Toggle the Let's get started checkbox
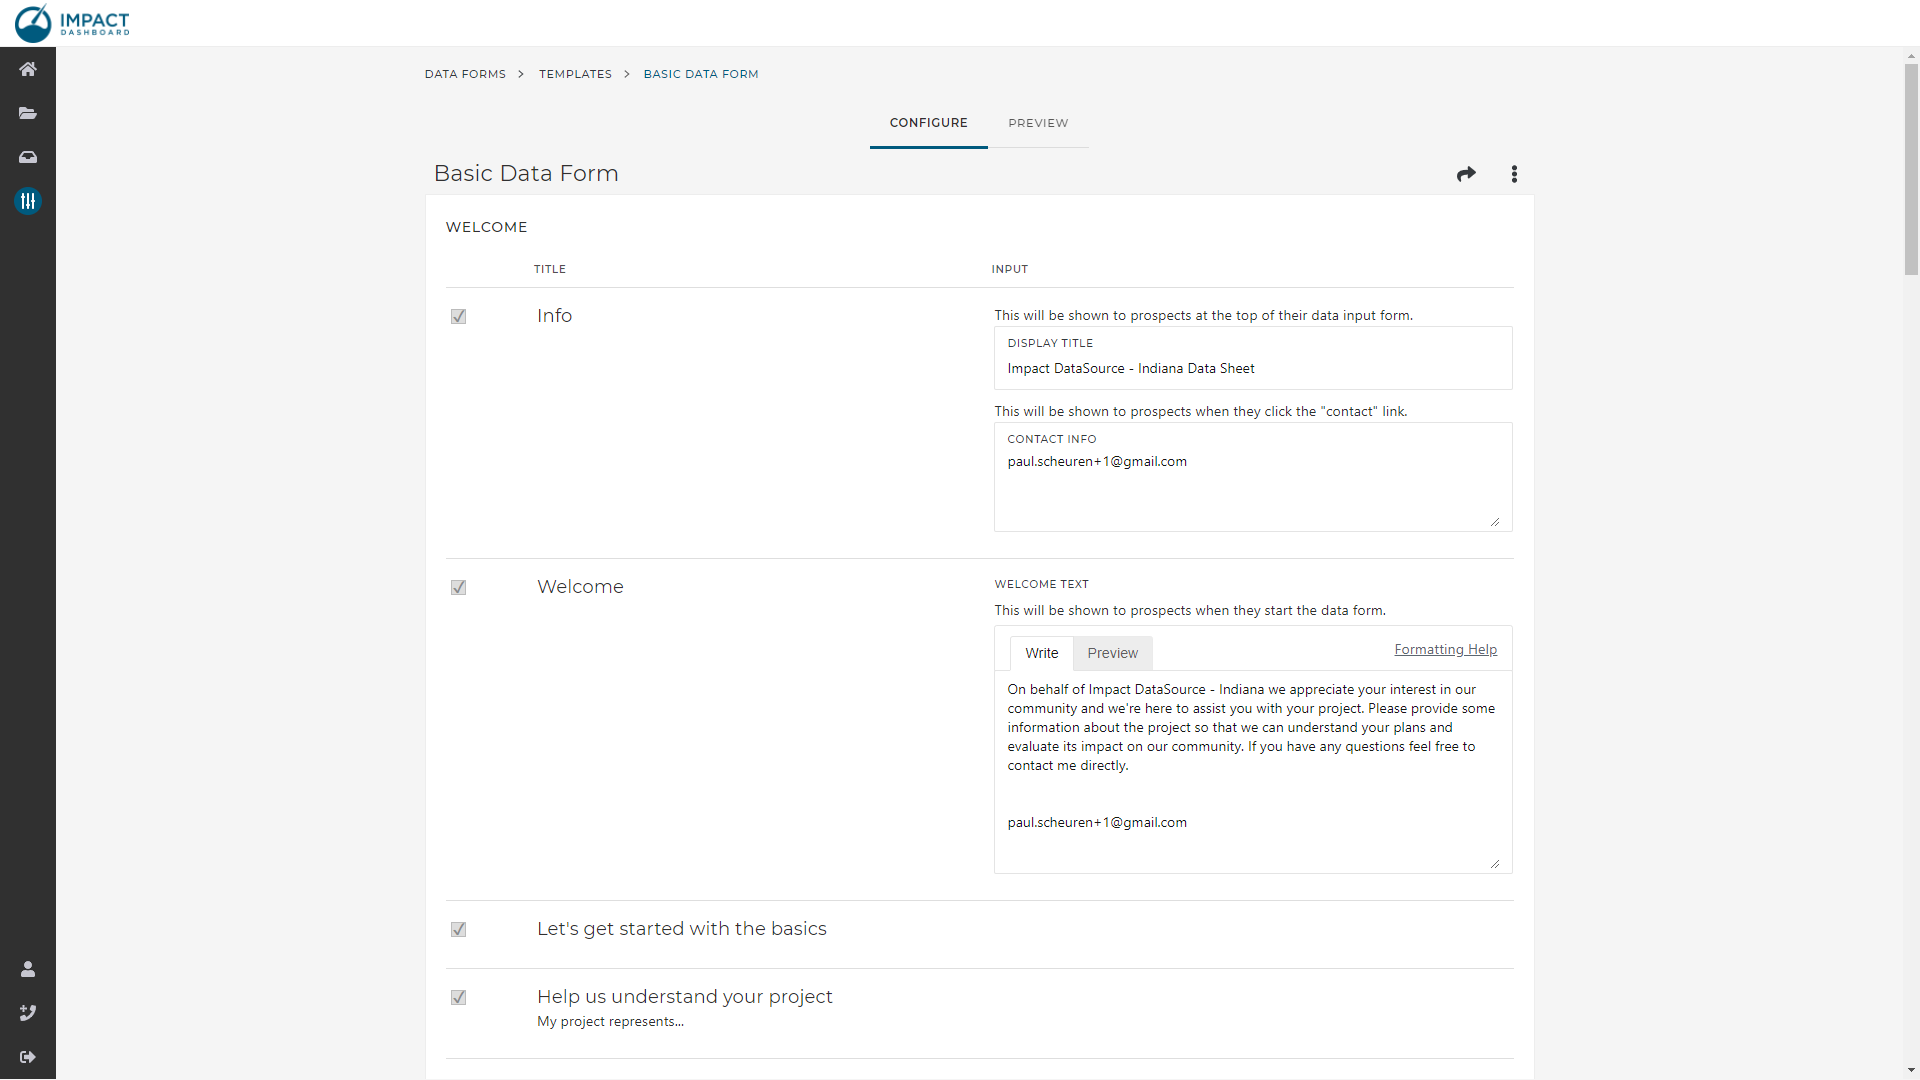Image resolution: width=1920 pixels, height=1080 pixels. click(458, 930)
